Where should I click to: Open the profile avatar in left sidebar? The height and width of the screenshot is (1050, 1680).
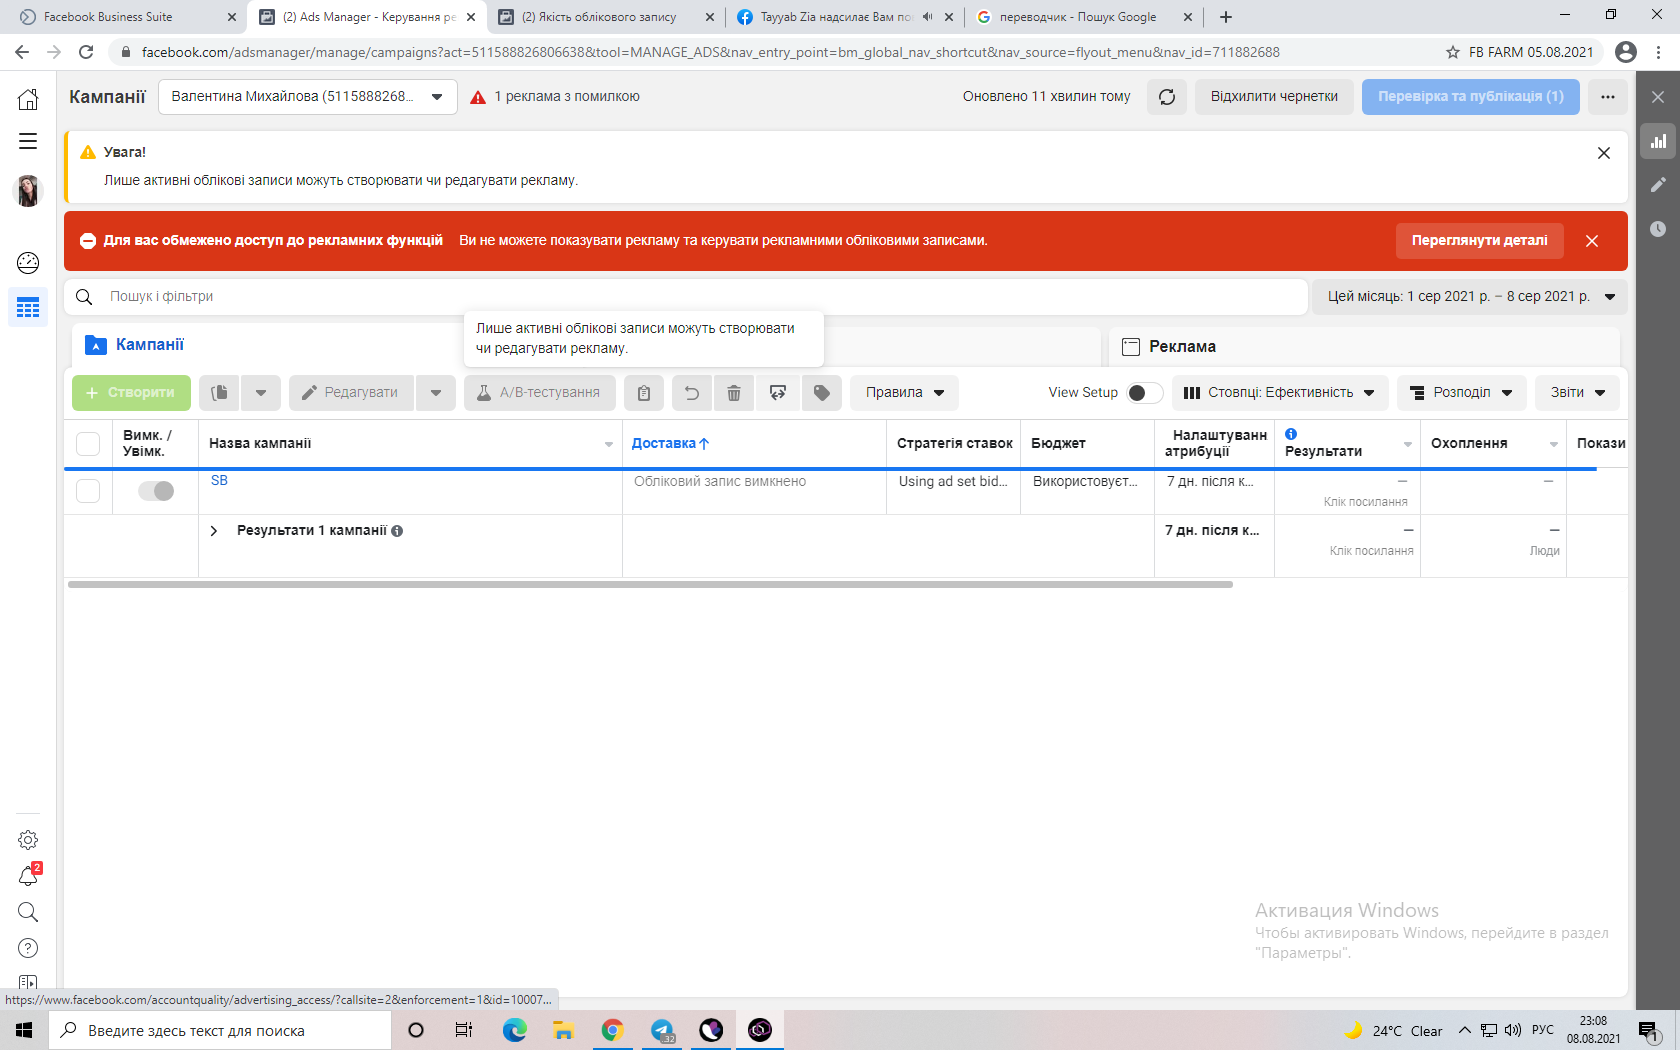click(x=28, y=191)
